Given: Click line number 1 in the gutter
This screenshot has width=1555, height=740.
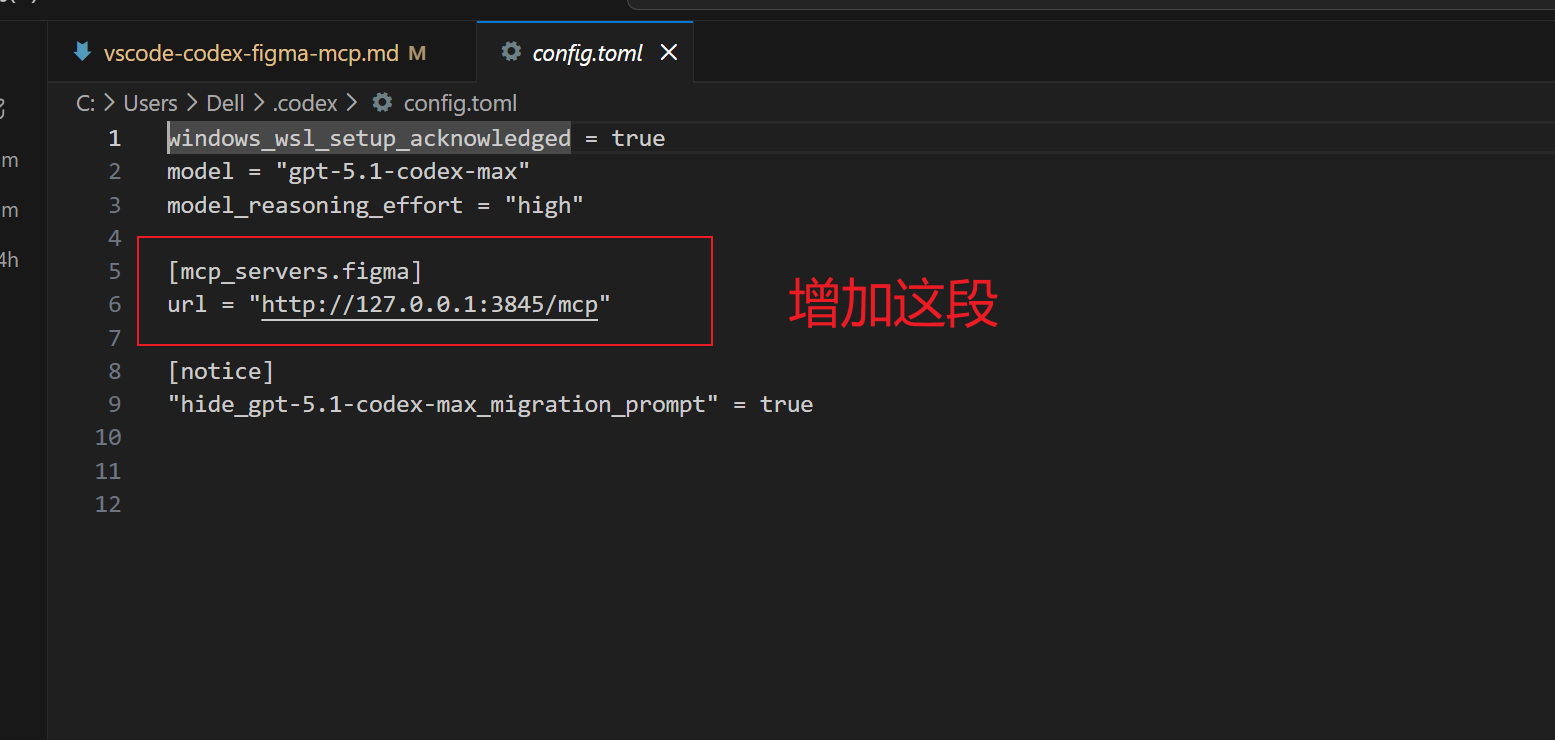Looking at the screenshot, I should click(114, 138).
